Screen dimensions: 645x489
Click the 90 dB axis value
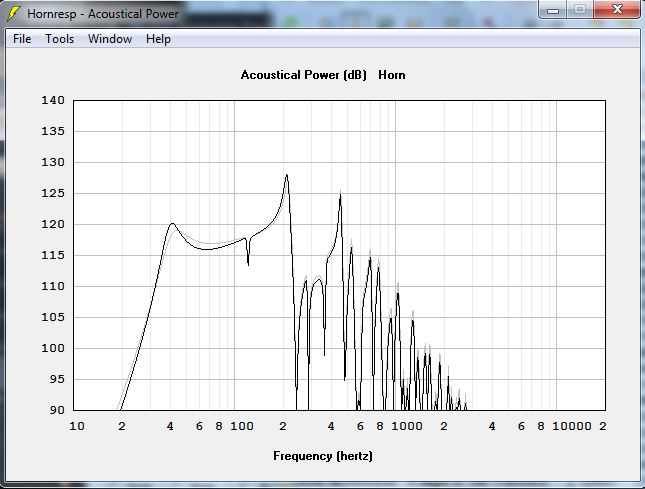pyautogui.click(x=57, y=410)
